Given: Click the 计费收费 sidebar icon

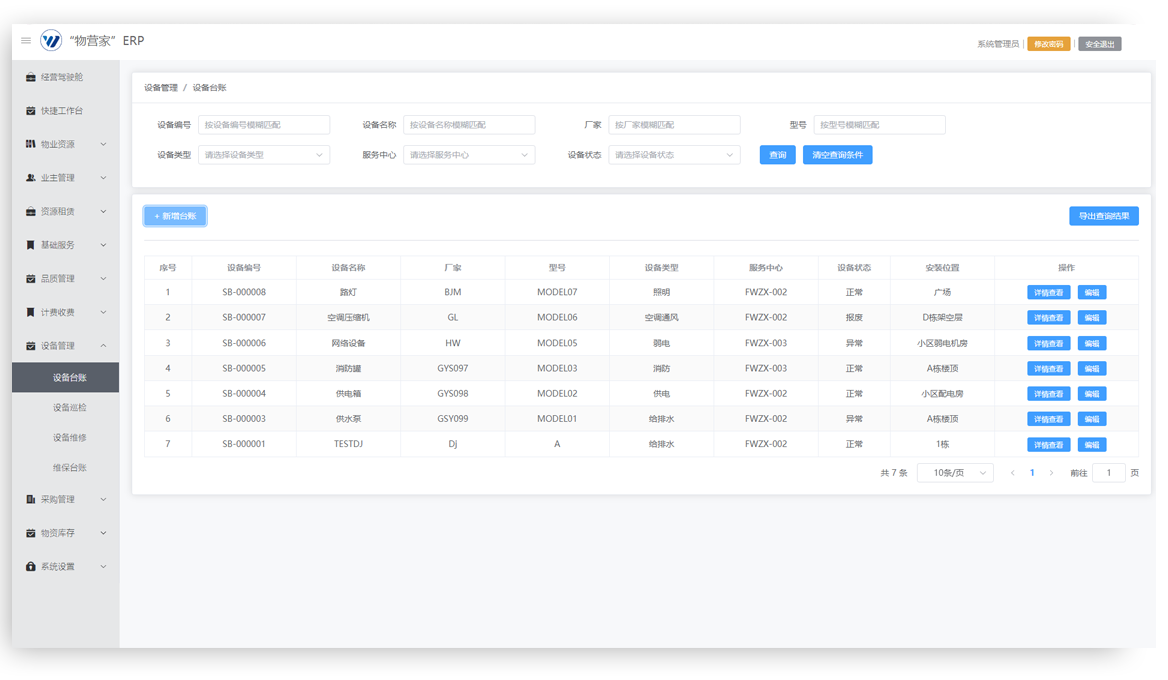Looking at the screenshot, I should 31,312.
